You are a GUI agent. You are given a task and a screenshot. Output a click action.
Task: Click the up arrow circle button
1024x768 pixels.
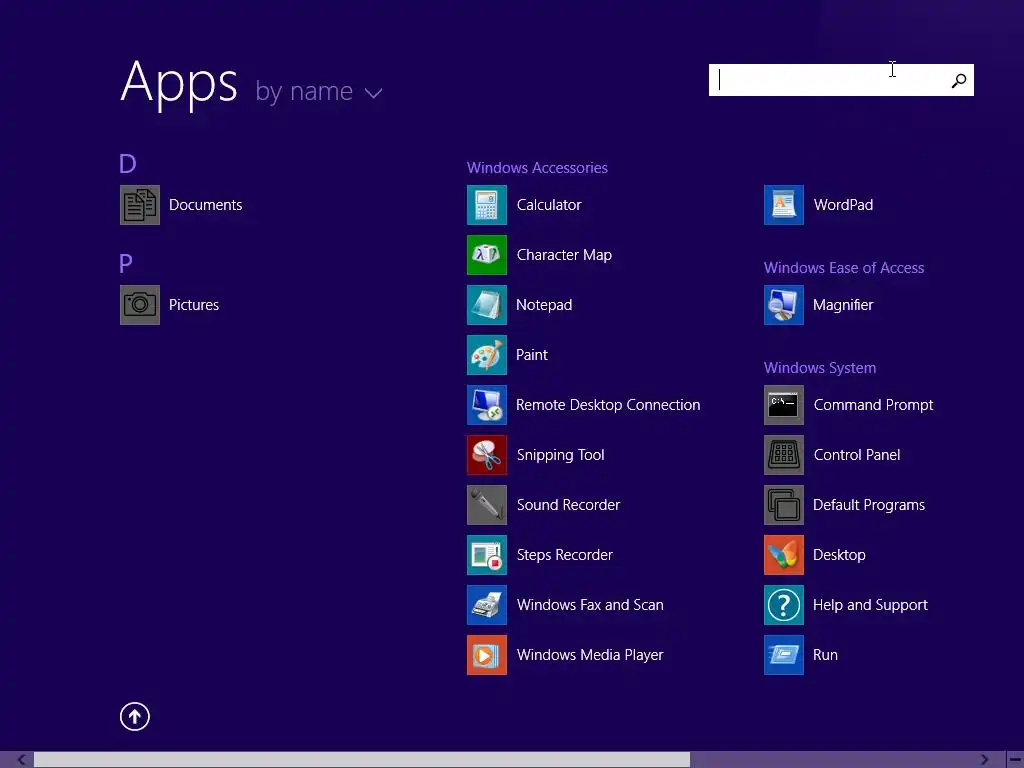coord(135,716)
